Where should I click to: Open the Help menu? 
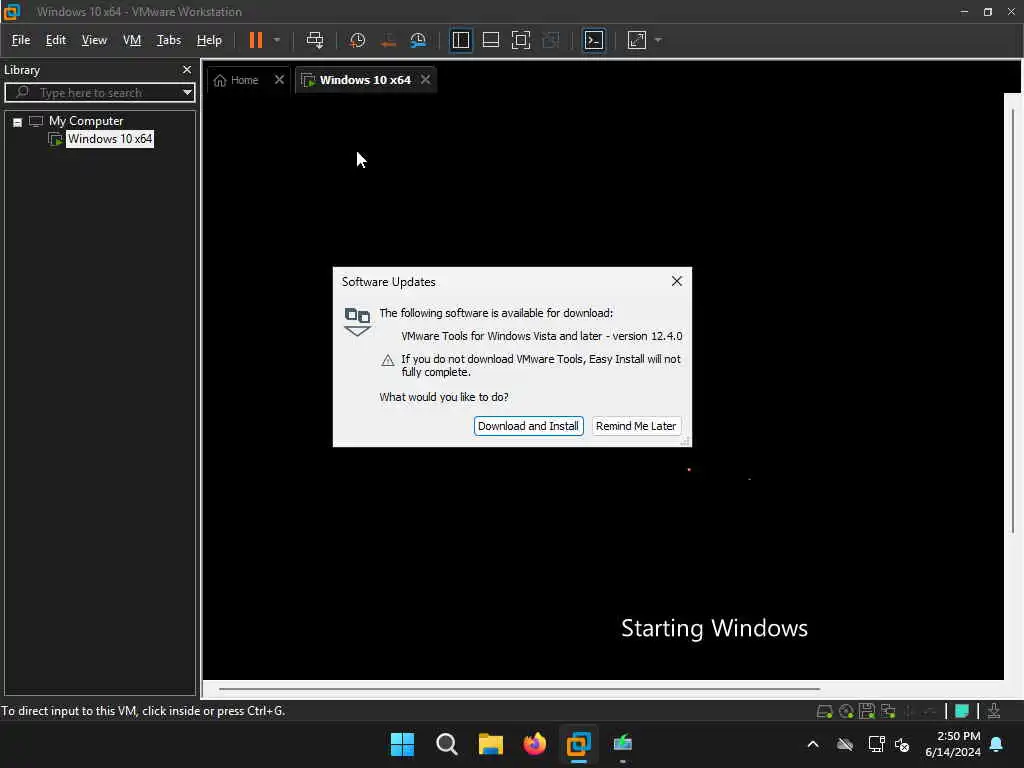pyautogui.click(x=209, y=40)
